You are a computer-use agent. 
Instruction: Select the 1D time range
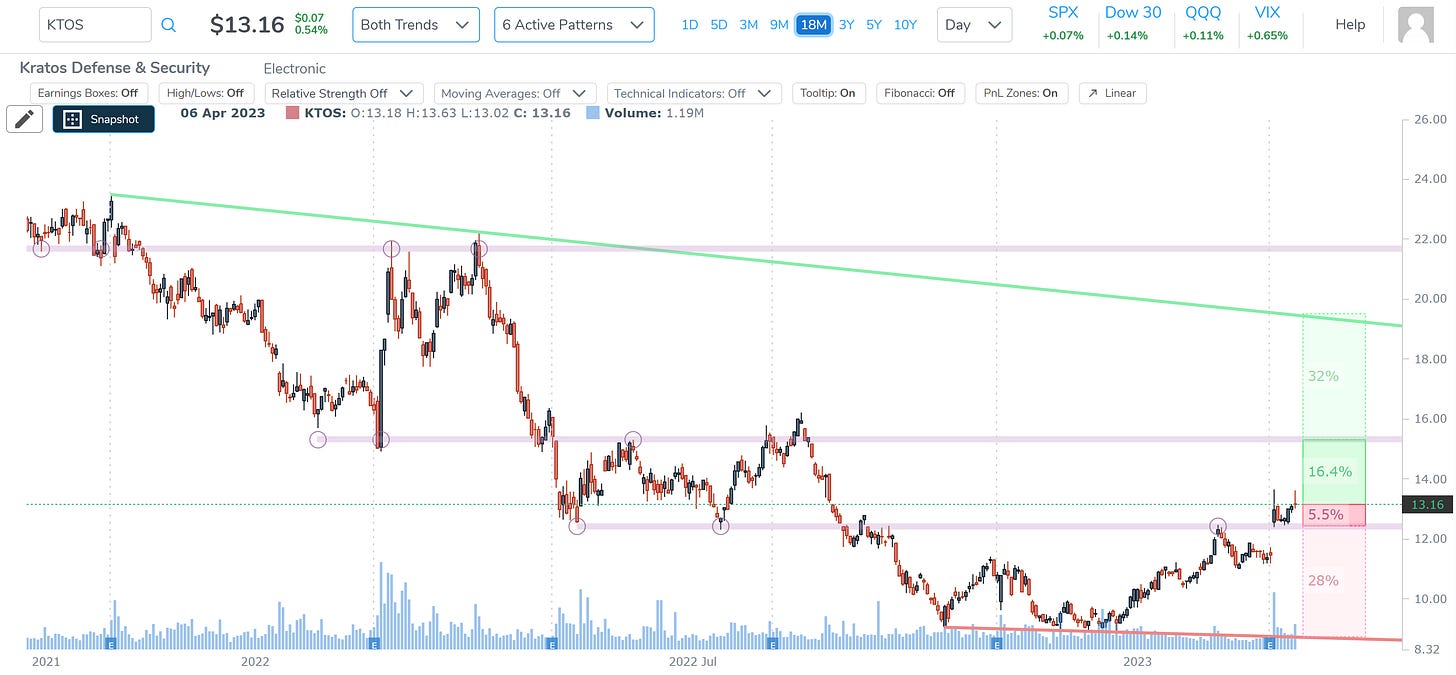coord(690,25)
